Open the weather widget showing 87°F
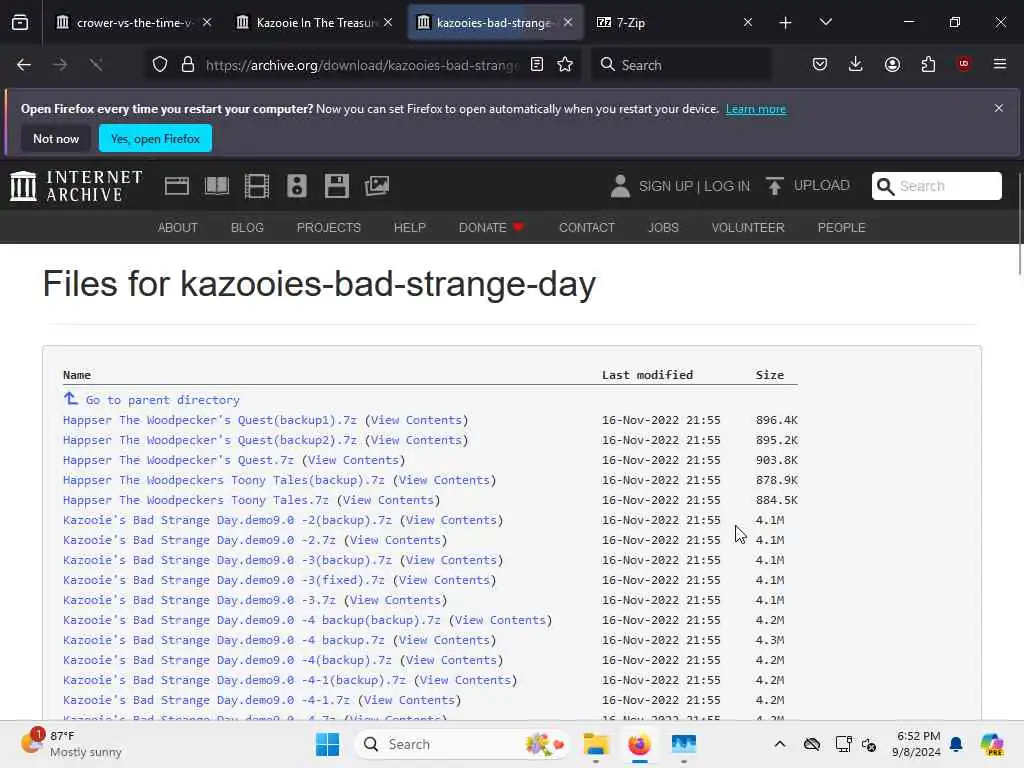 coord(71,744)
